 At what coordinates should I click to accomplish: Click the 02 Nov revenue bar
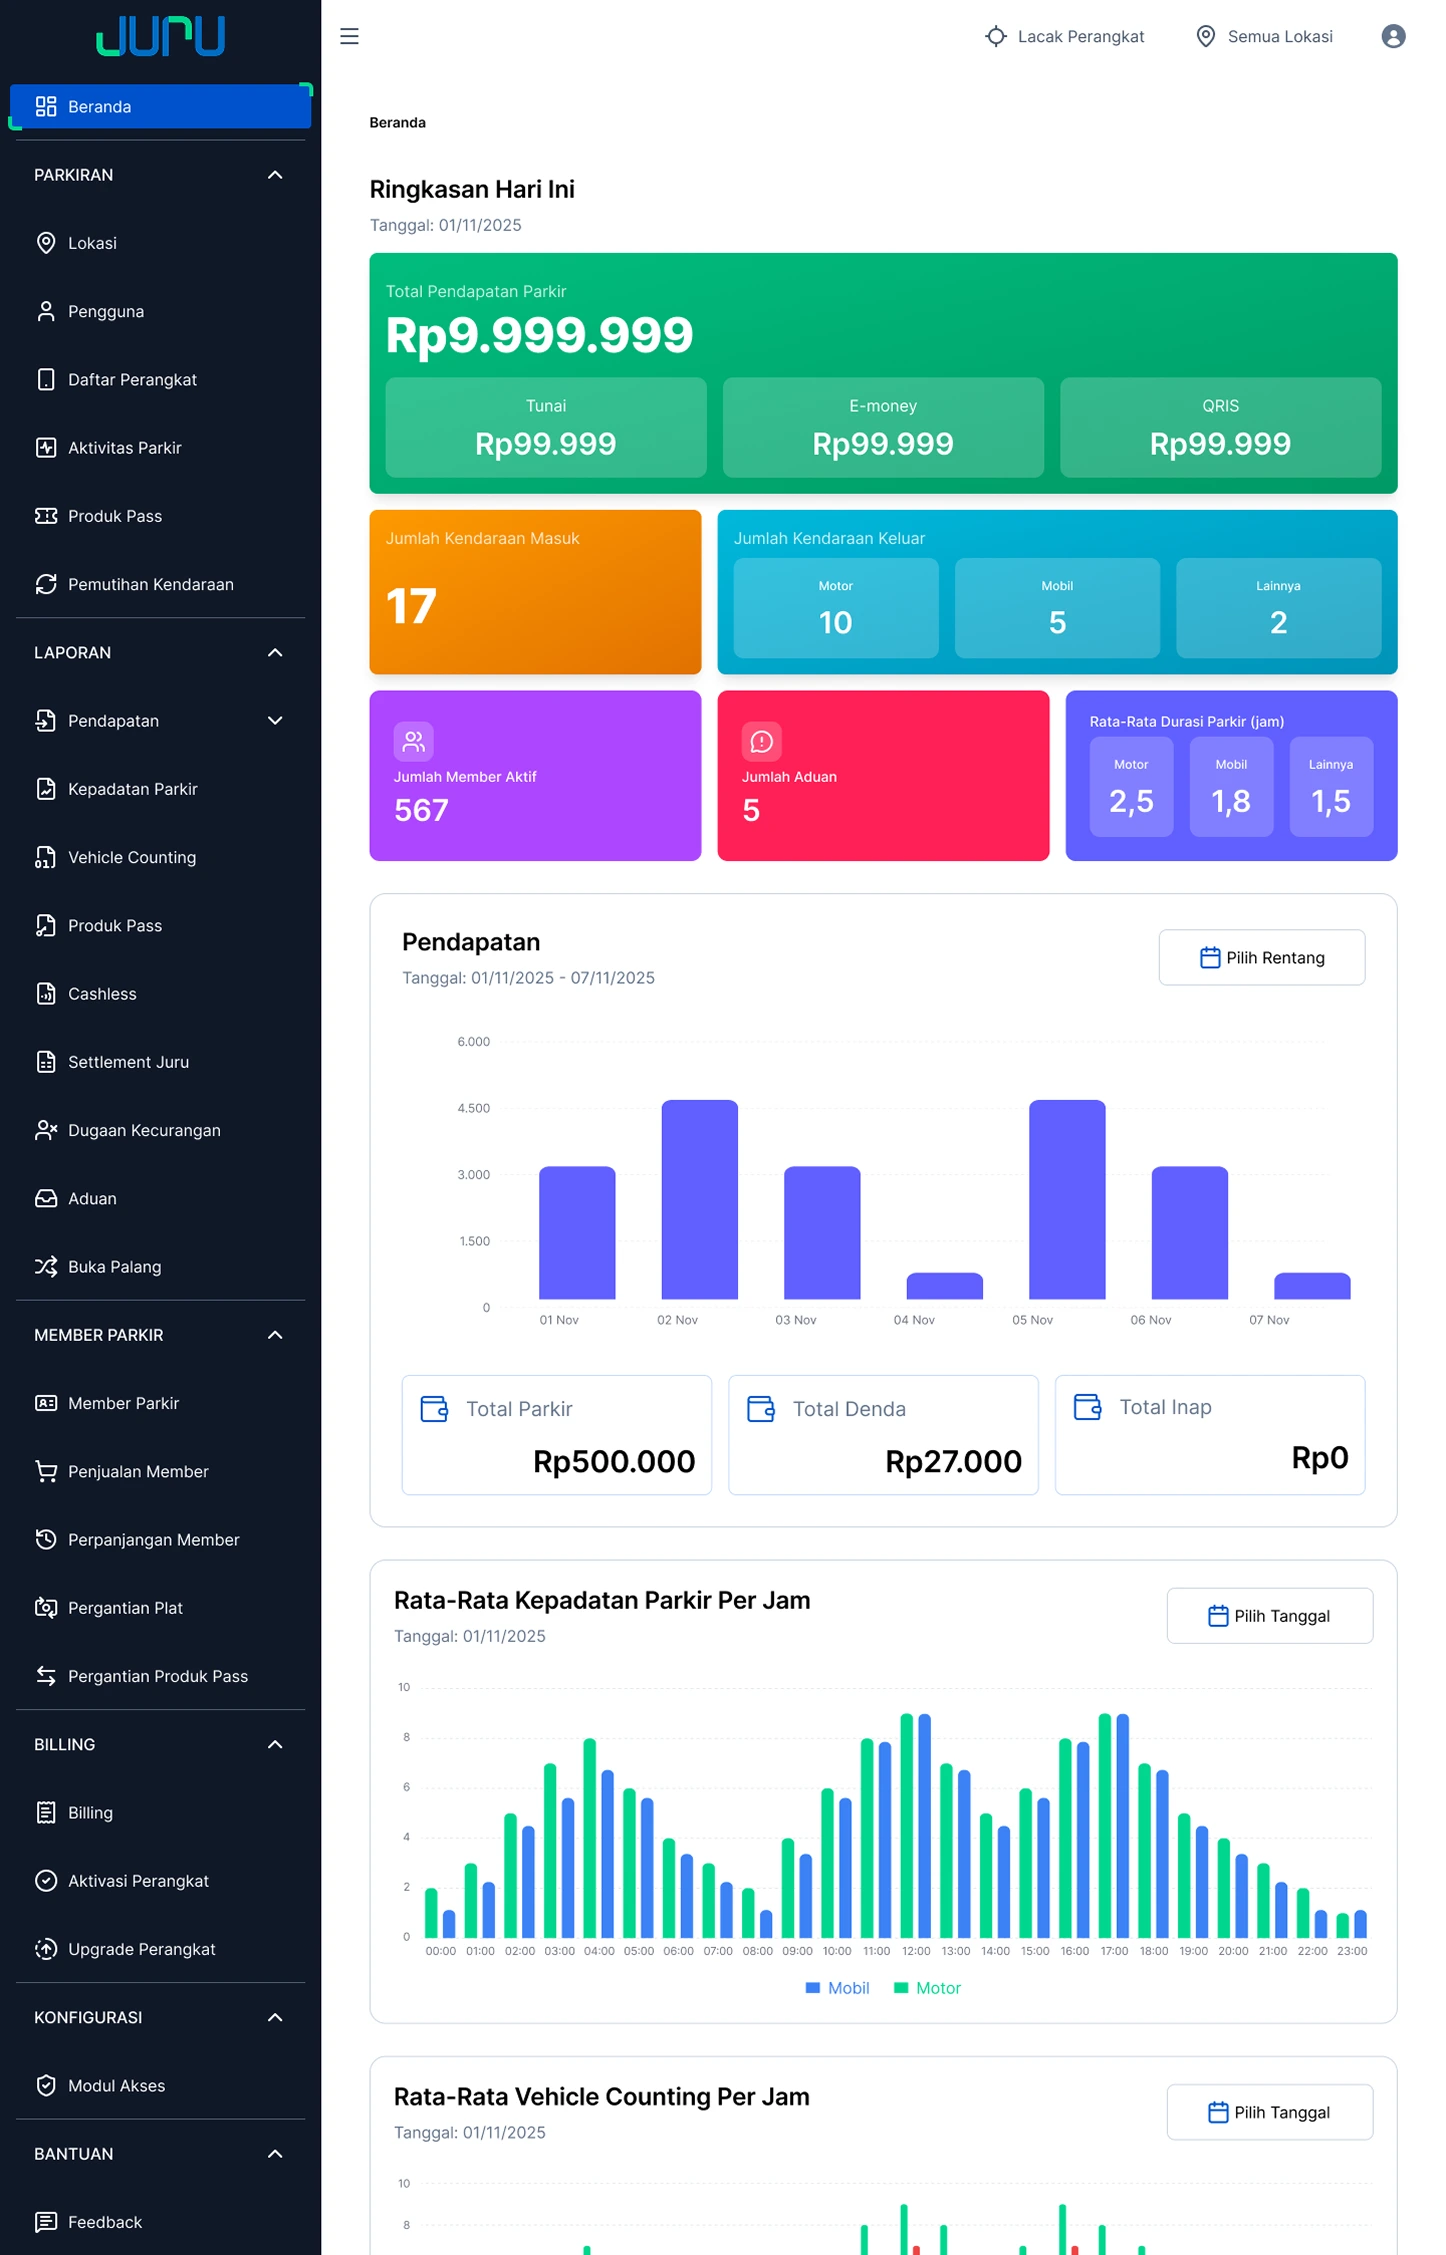(700, 1199)
